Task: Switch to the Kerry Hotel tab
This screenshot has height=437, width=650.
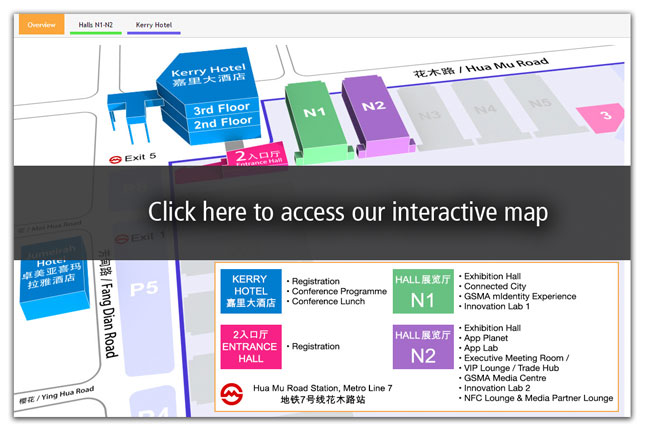Action: pyautogui.click(x=154, y=25)
